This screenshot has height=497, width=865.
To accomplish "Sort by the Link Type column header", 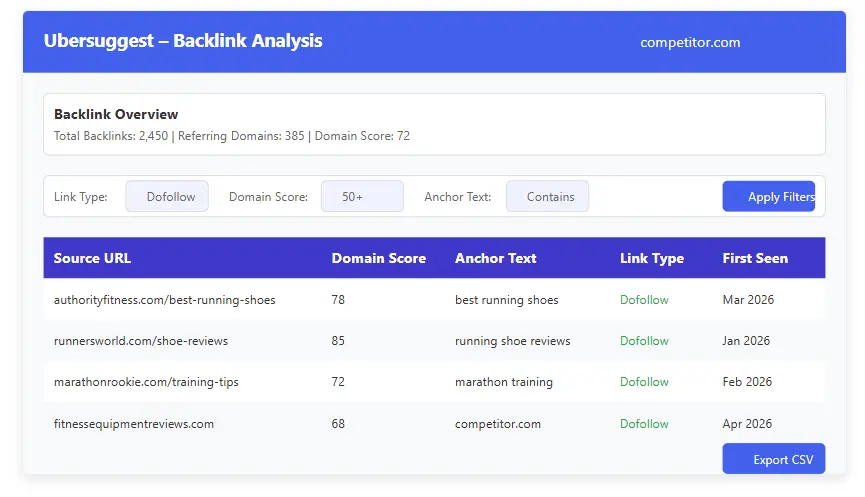I will coord(652,258).
